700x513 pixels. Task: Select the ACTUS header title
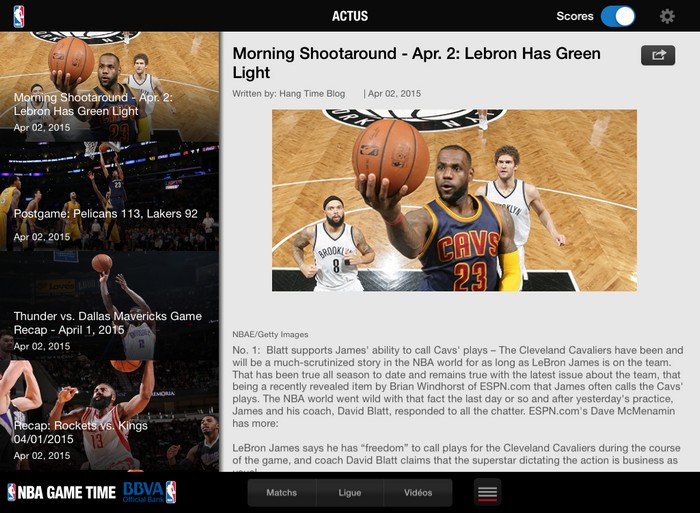pos(350,17)
